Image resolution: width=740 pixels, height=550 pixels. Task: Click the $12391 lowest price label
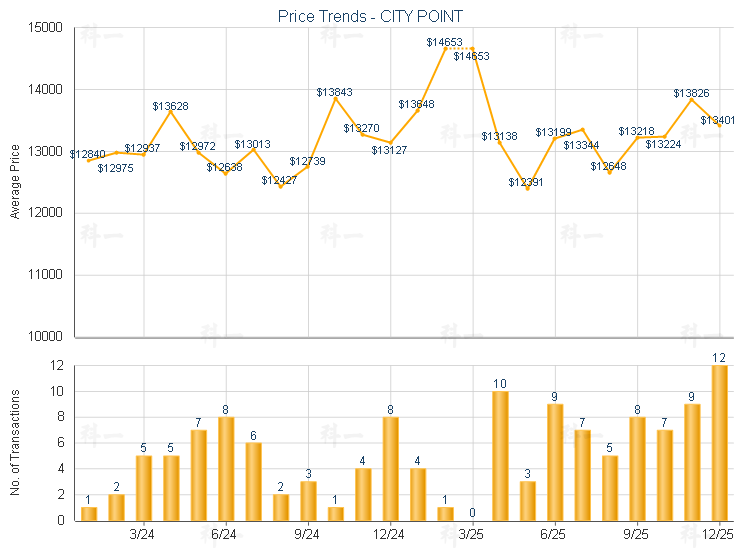[x=526, y=182]
